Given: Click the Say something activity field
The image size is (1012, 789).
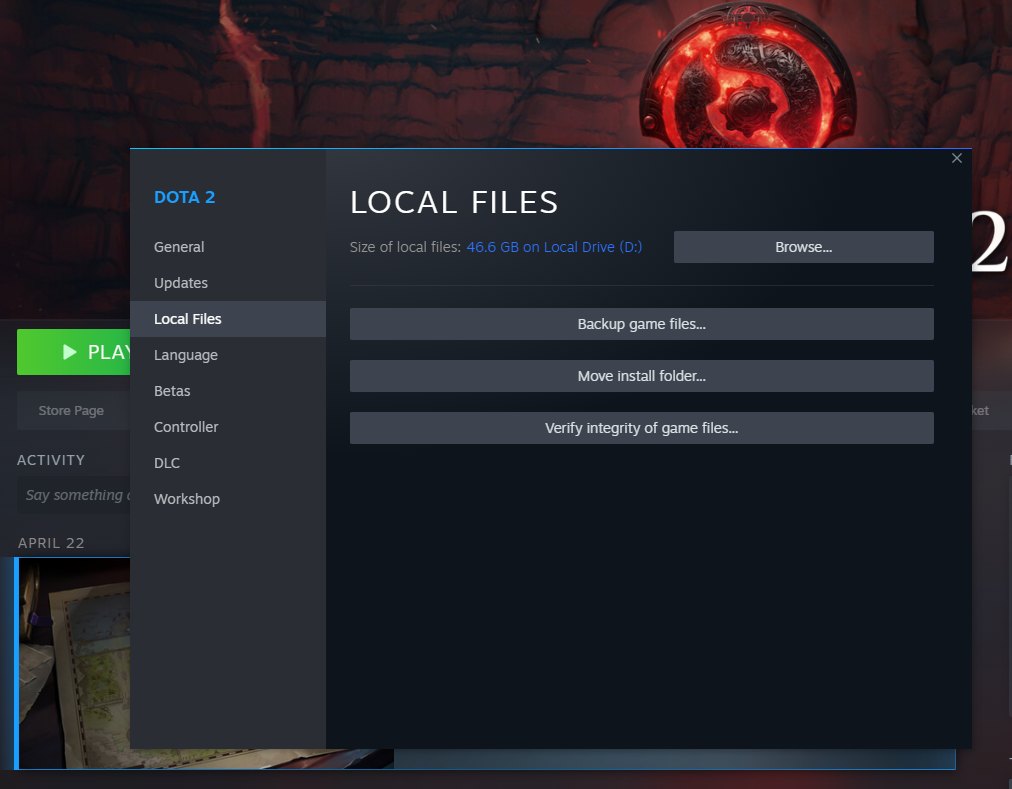Looking at the screenshot, I should coord(74,495).
